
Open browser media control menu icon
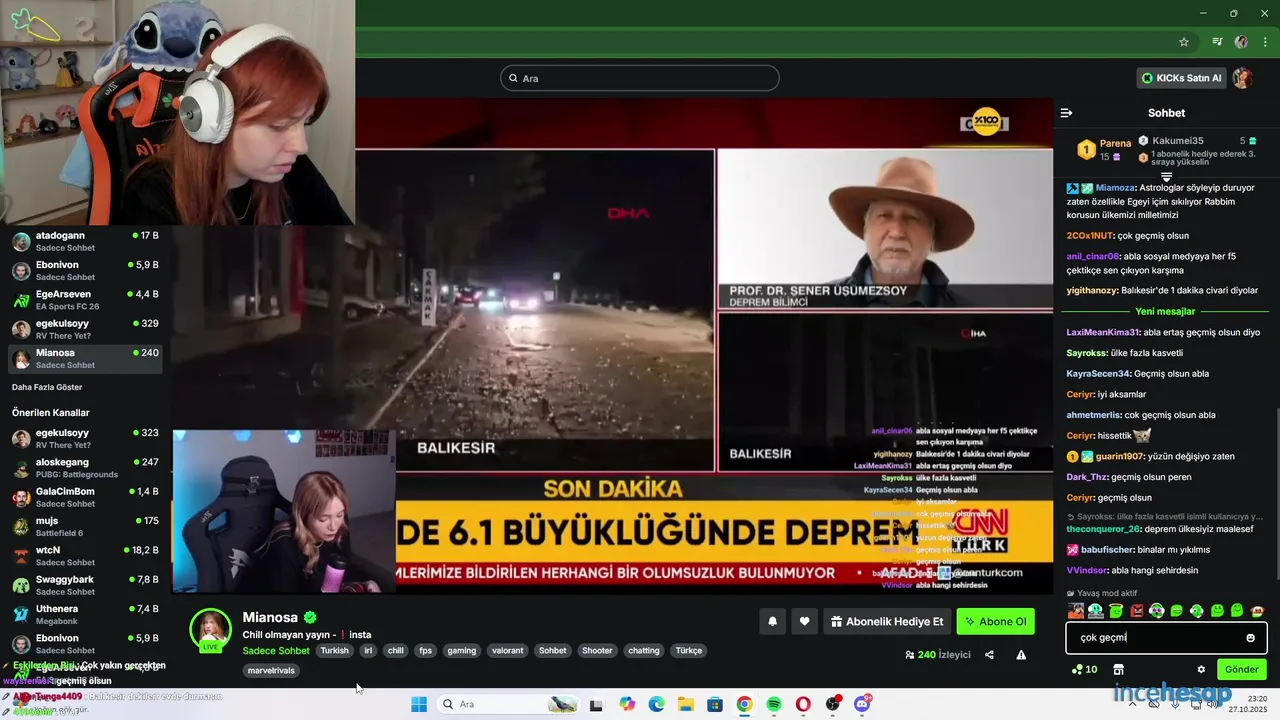[1217, 42]
